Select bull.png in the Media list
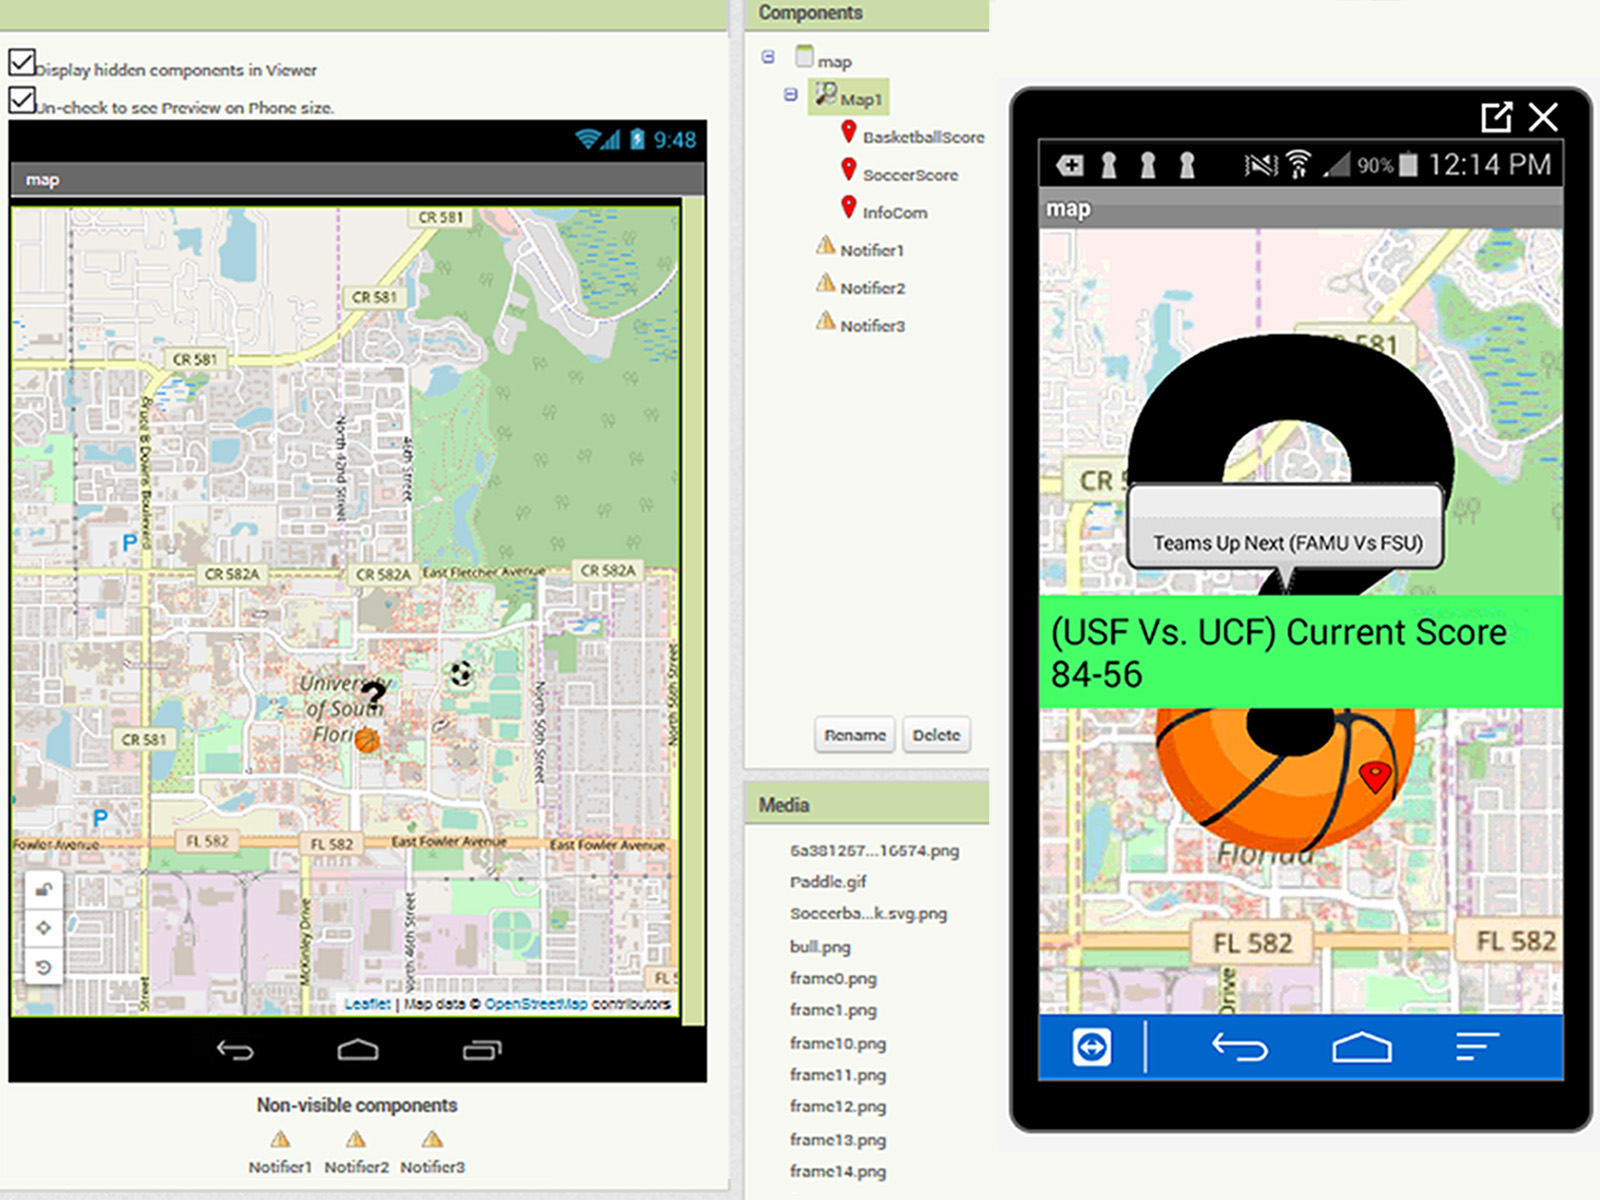 point(820,946)
